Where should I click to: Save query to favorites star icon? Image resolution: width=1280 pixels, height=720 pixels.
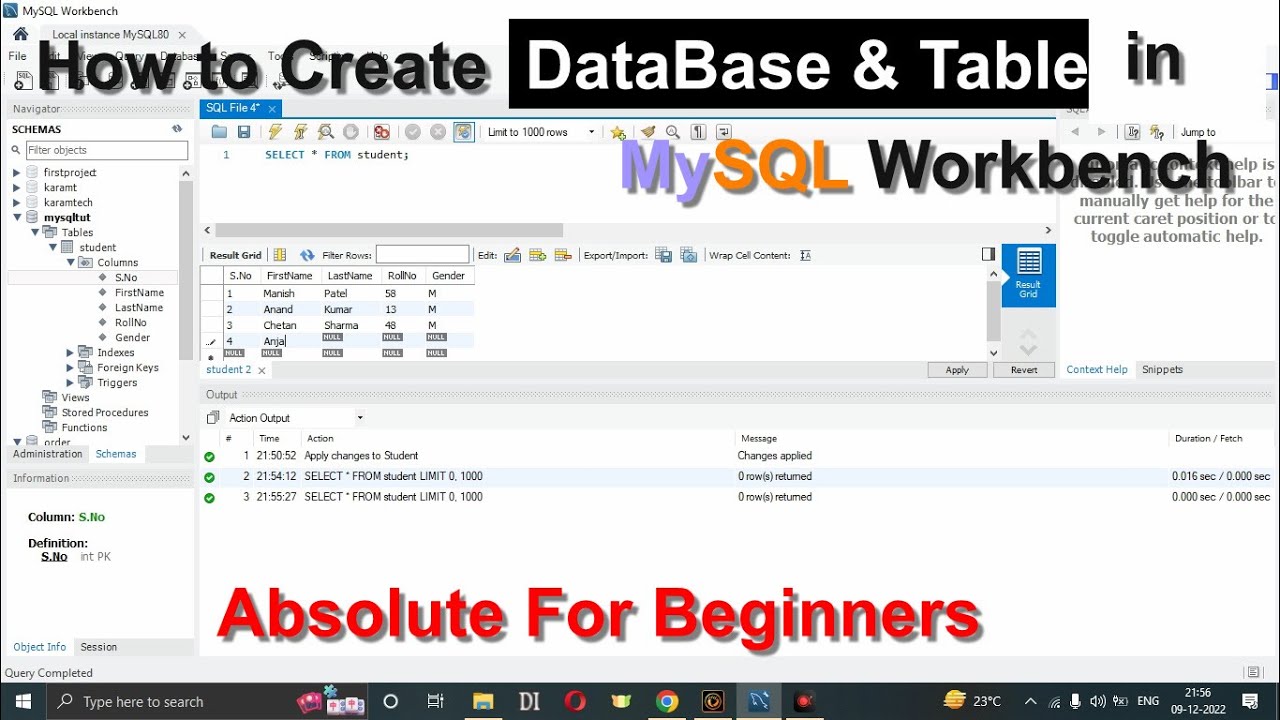click(618, 132)
